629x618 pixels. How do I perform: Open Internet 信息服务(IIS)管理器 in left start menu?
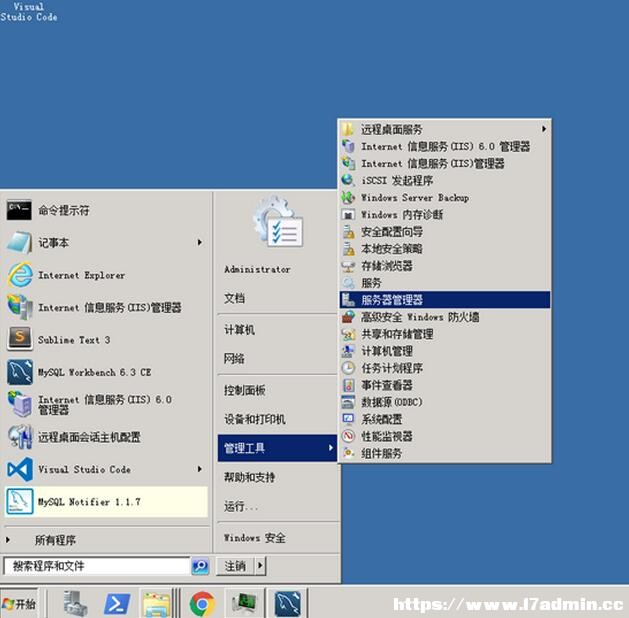(107, 307)
